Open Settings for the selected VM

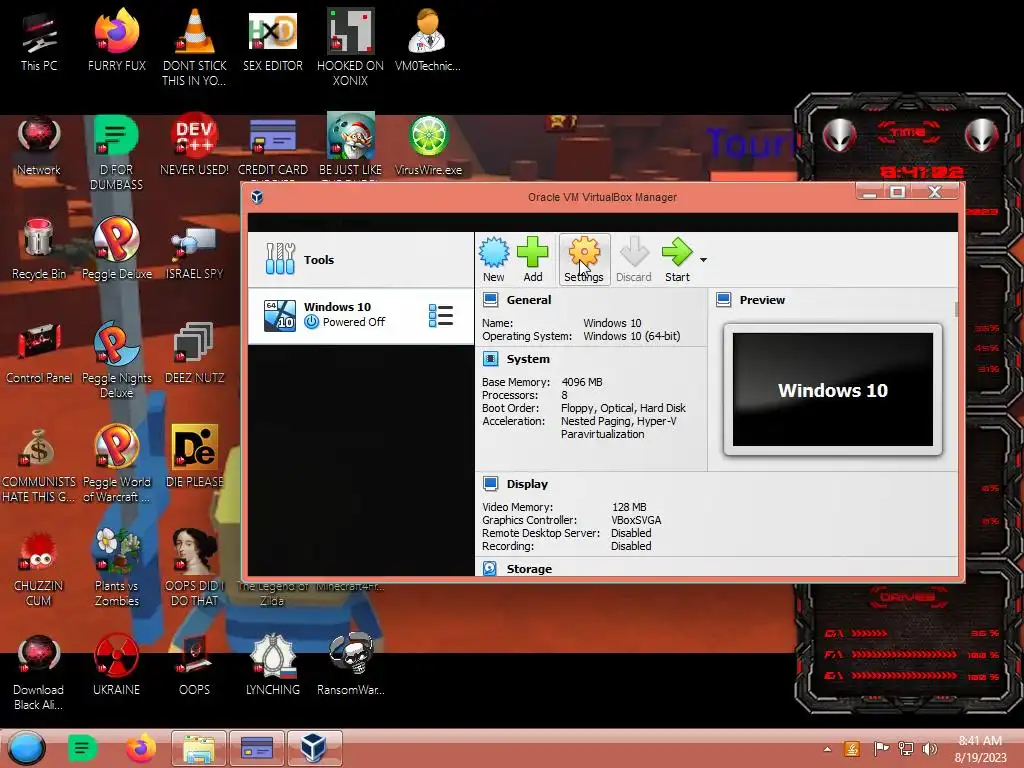tap(584, 259)
